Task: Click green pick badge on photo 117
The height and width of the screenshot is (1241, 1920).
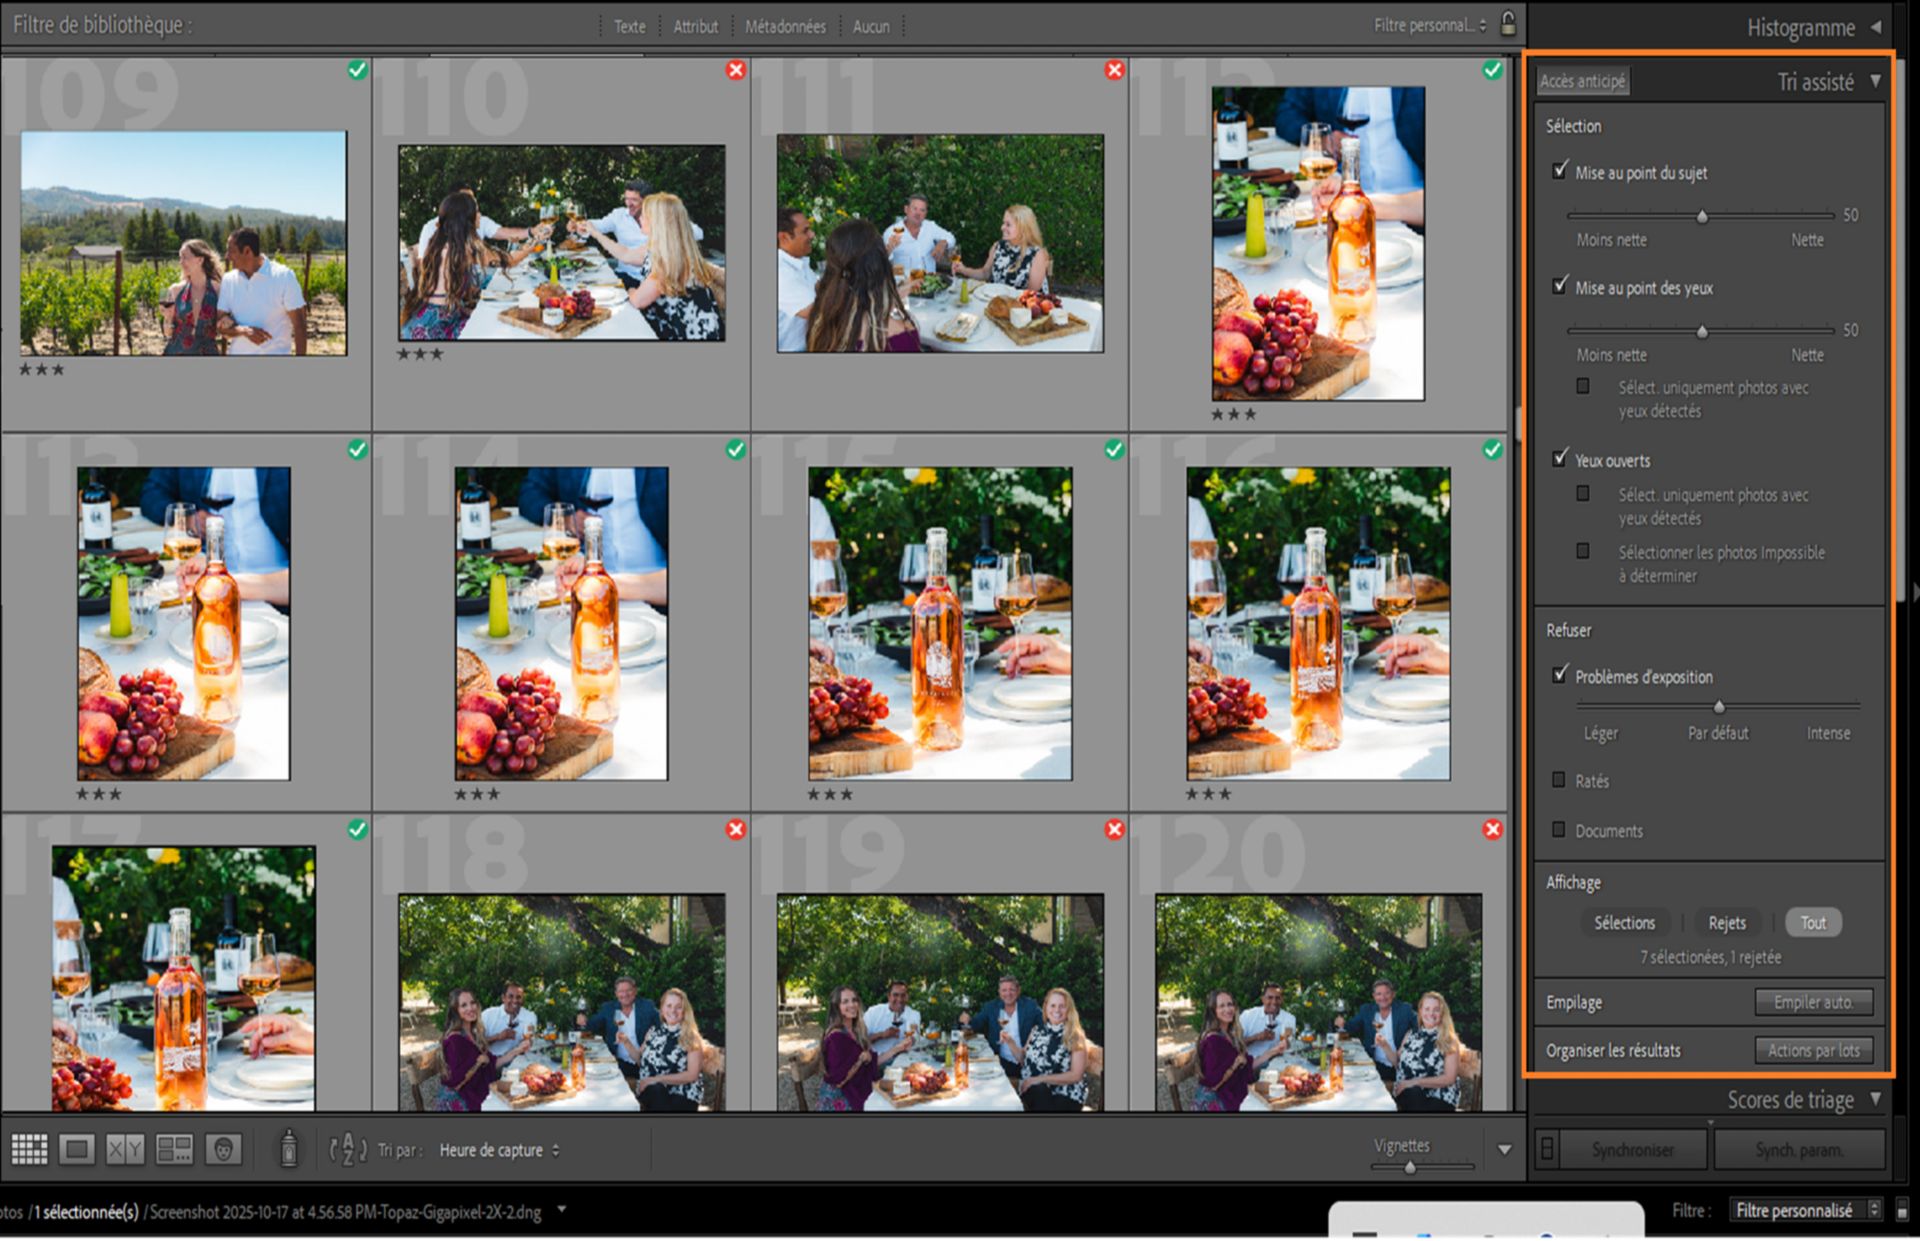Action: (x=357, y=829)
